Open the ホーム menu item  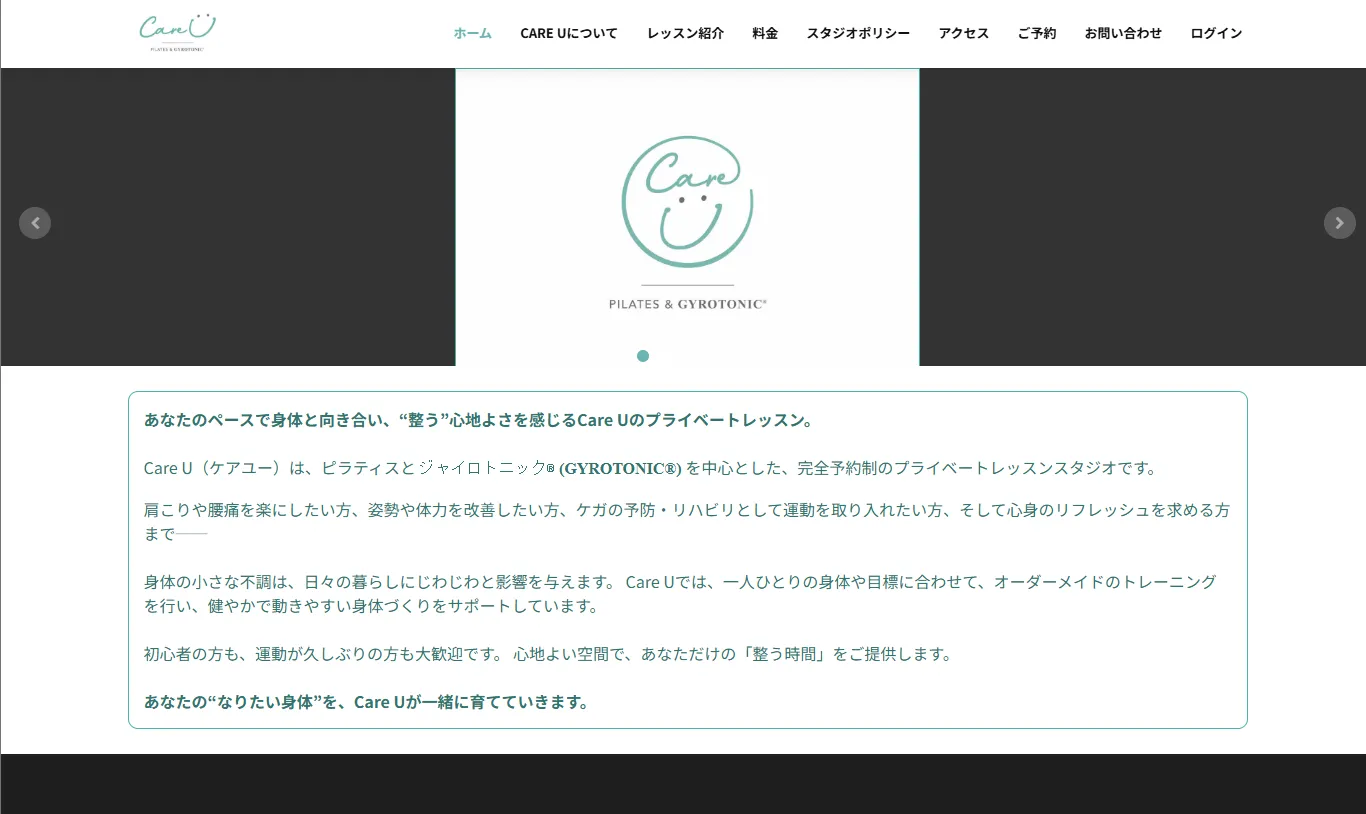pos(473,33)
